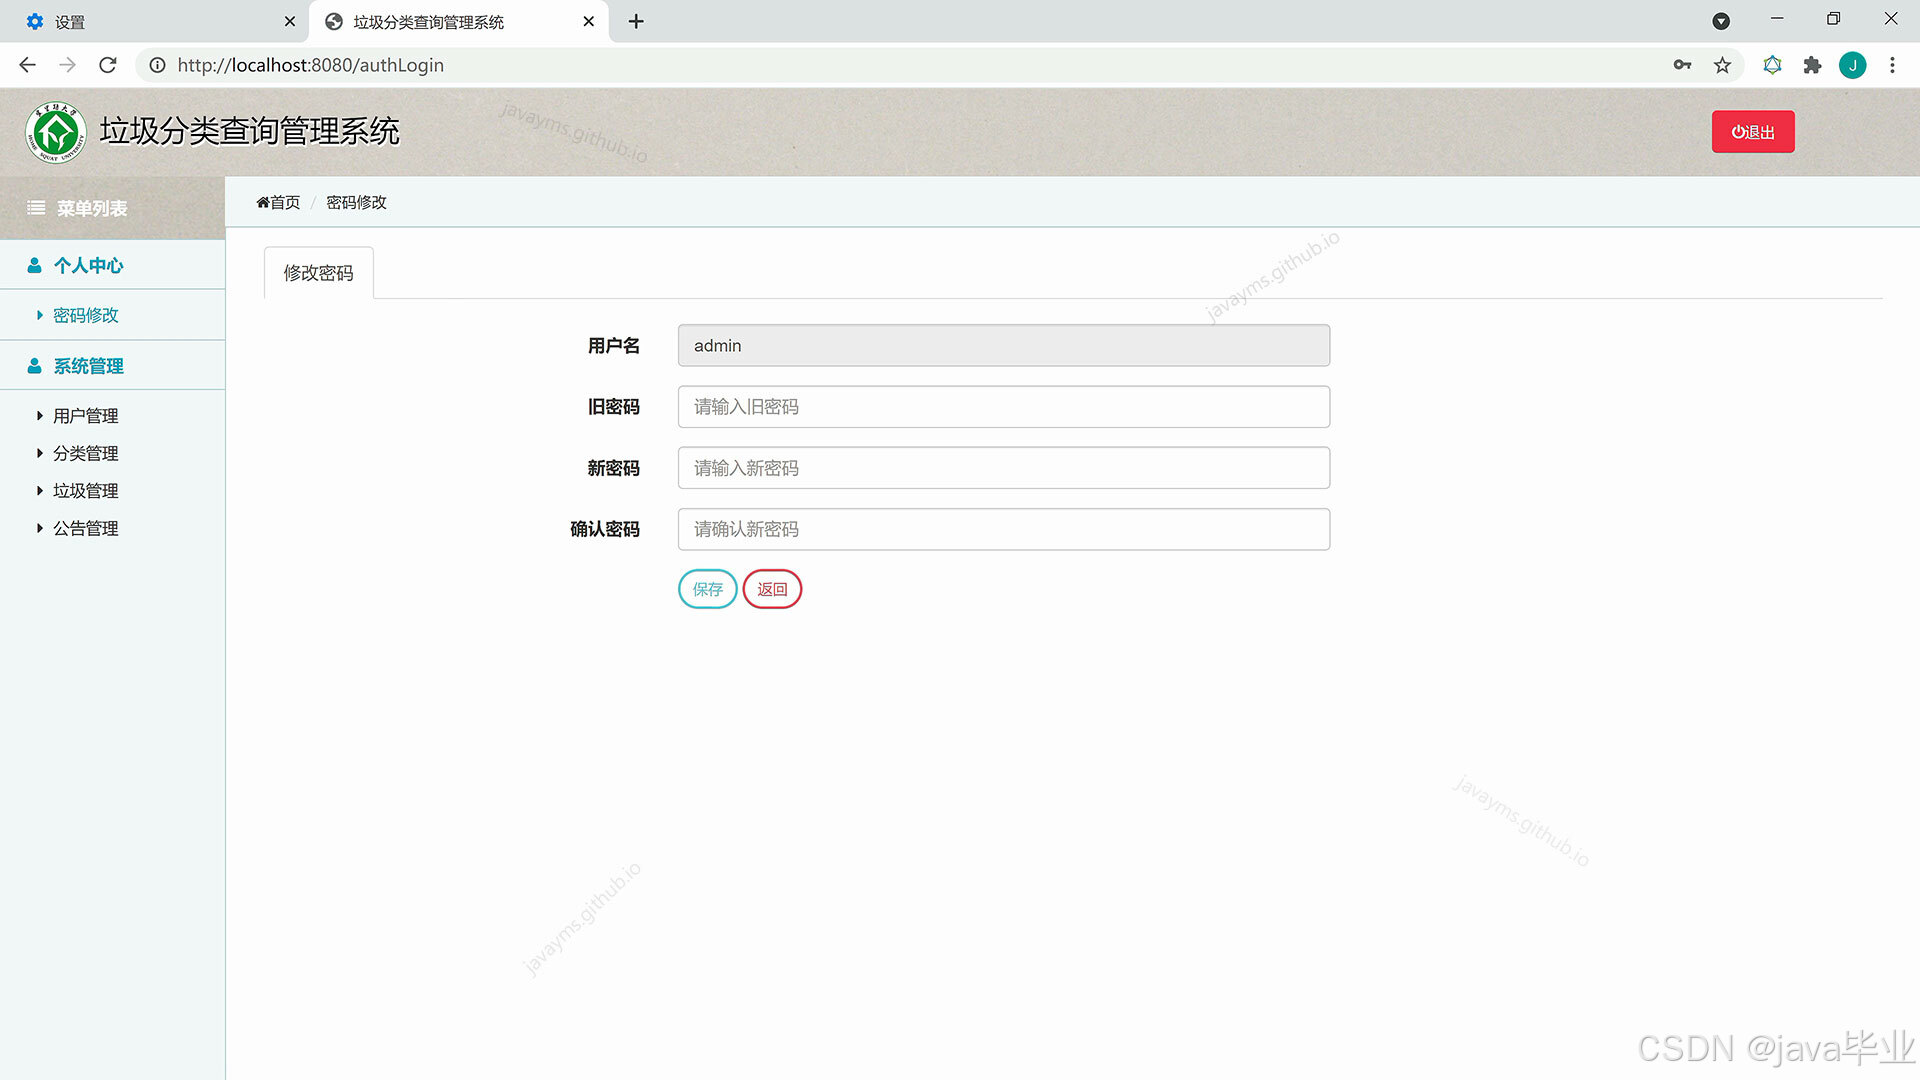Click the 公告管理 arrow marker

(x=40, y=528)
